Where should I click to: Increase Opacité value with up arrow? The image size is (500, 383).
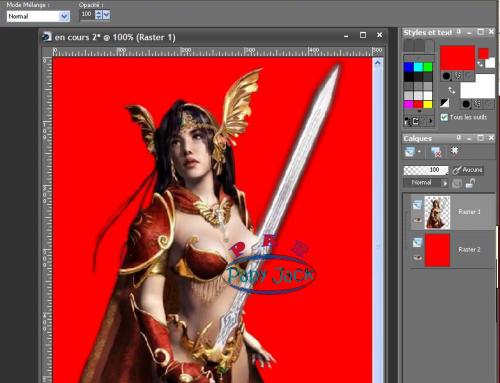tap(99, 13)
